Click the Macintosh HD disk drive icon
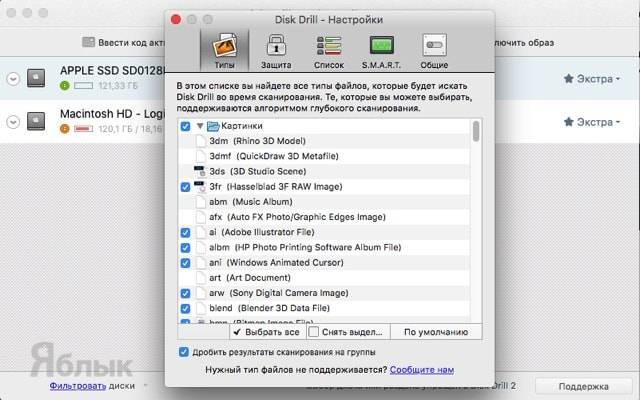640x400 pixels. (36, 121)
